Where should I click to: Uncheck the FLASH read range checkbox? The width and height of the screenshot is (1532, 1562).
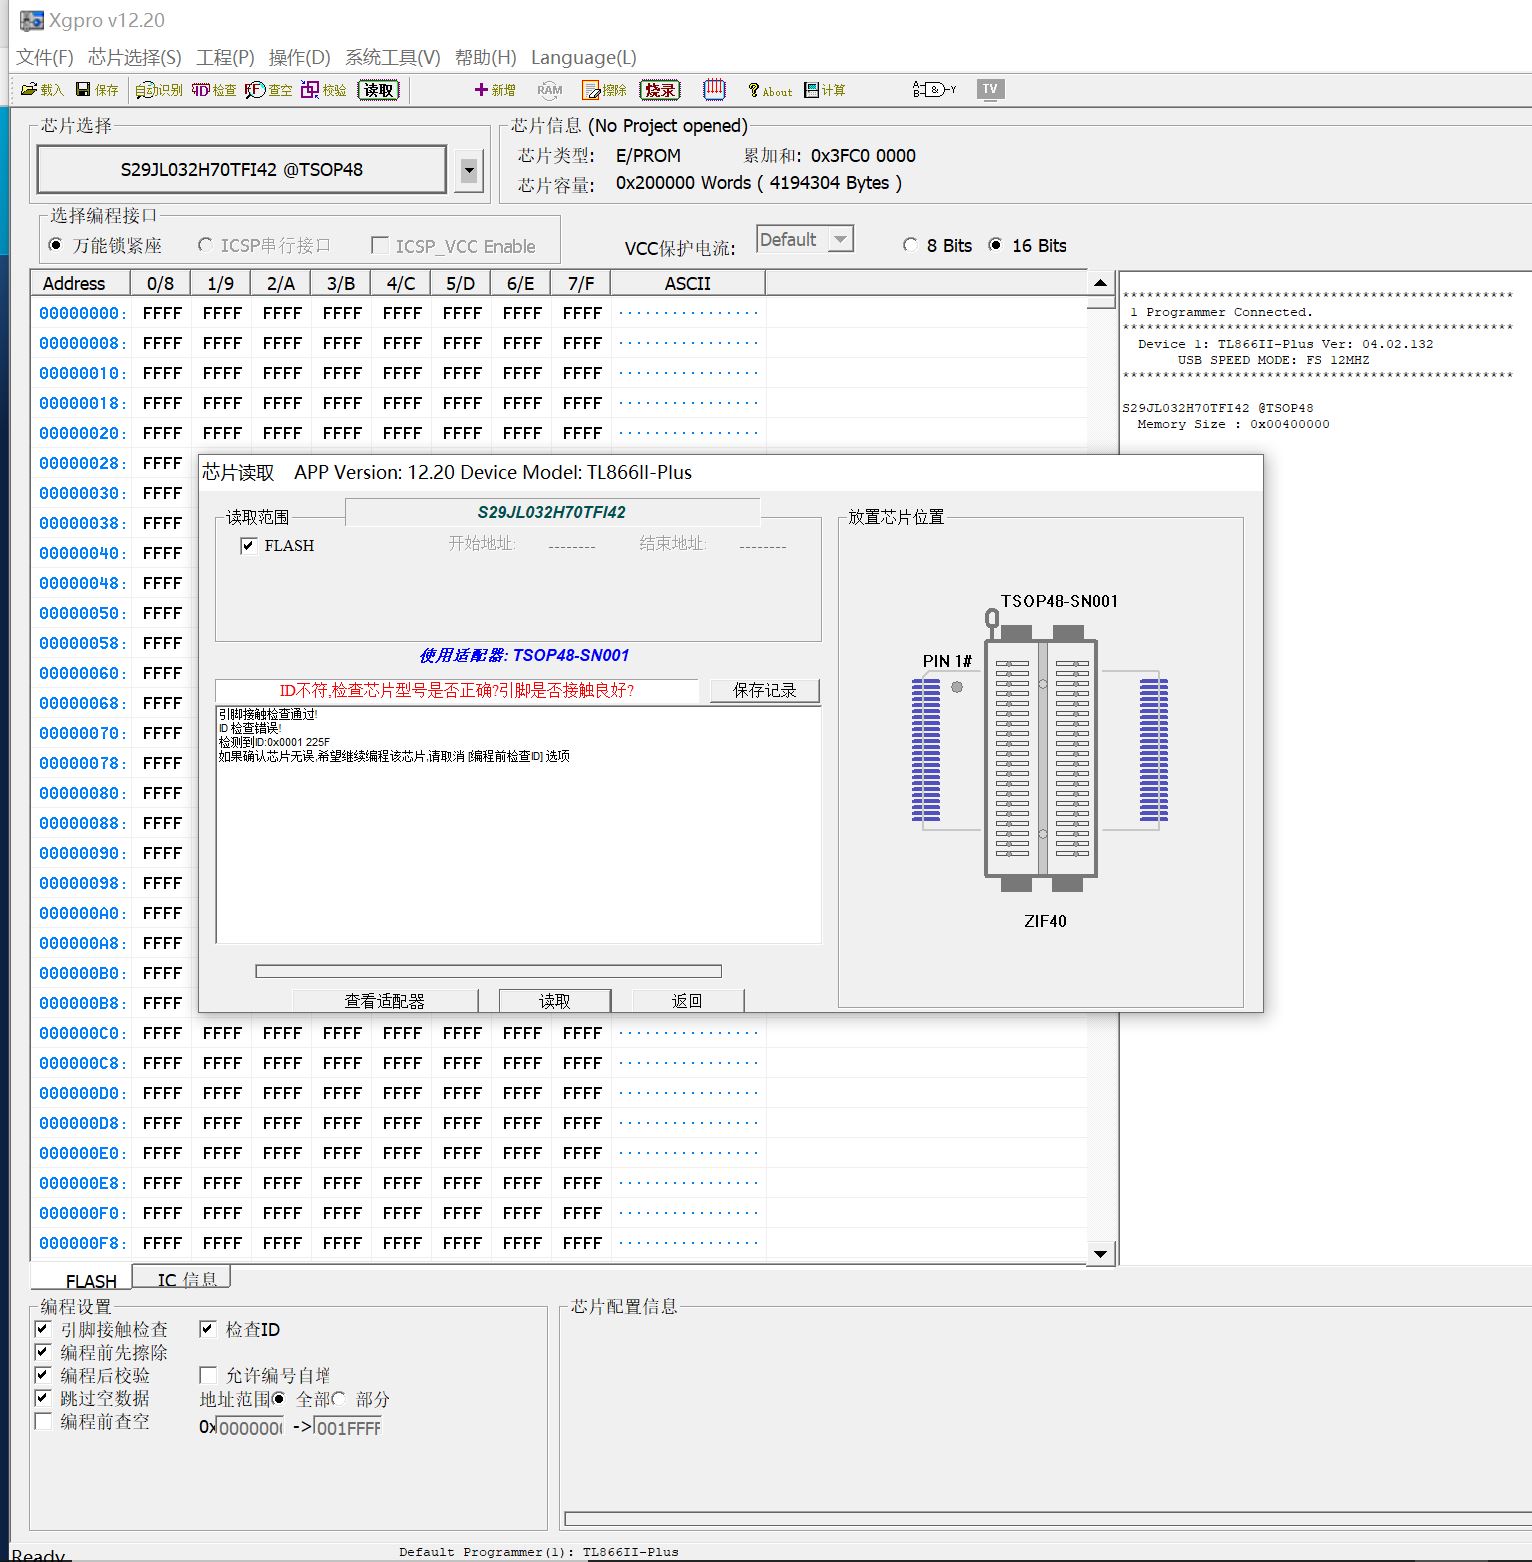(x=249, y=545)
